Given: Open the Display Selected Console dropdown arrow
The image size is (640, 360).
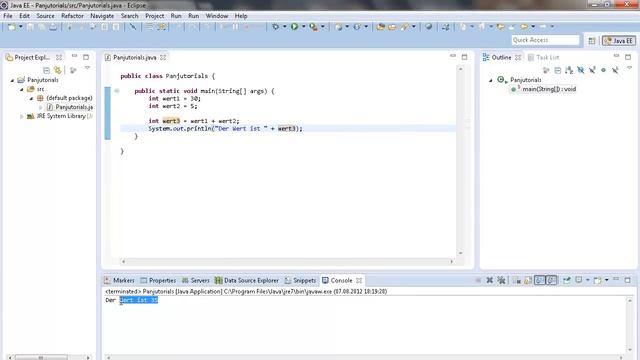Looking at the screenshot, I should coord(588,280).
